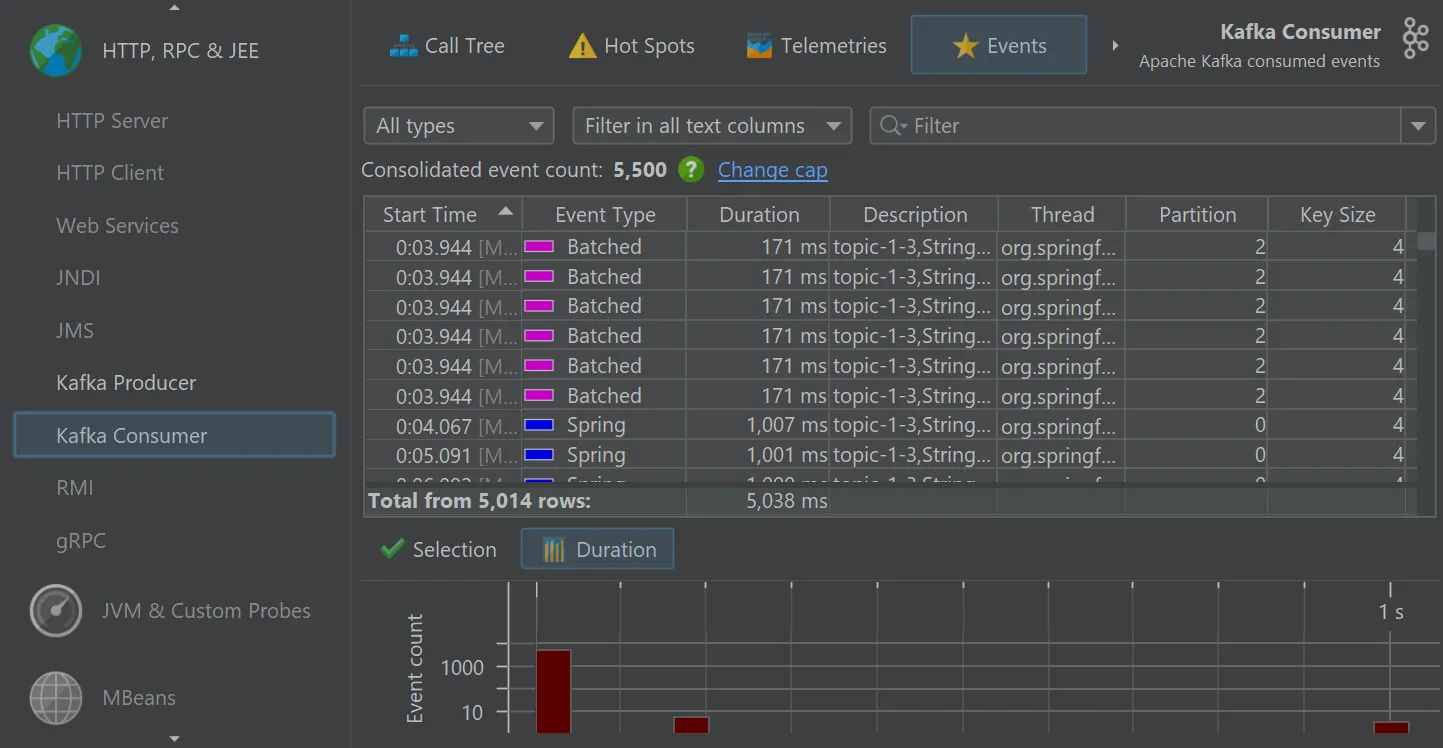Viewport: 1443px width, 748px height.
Task: Select JVM & Custom Probes category
Action: tap(206, 610)
